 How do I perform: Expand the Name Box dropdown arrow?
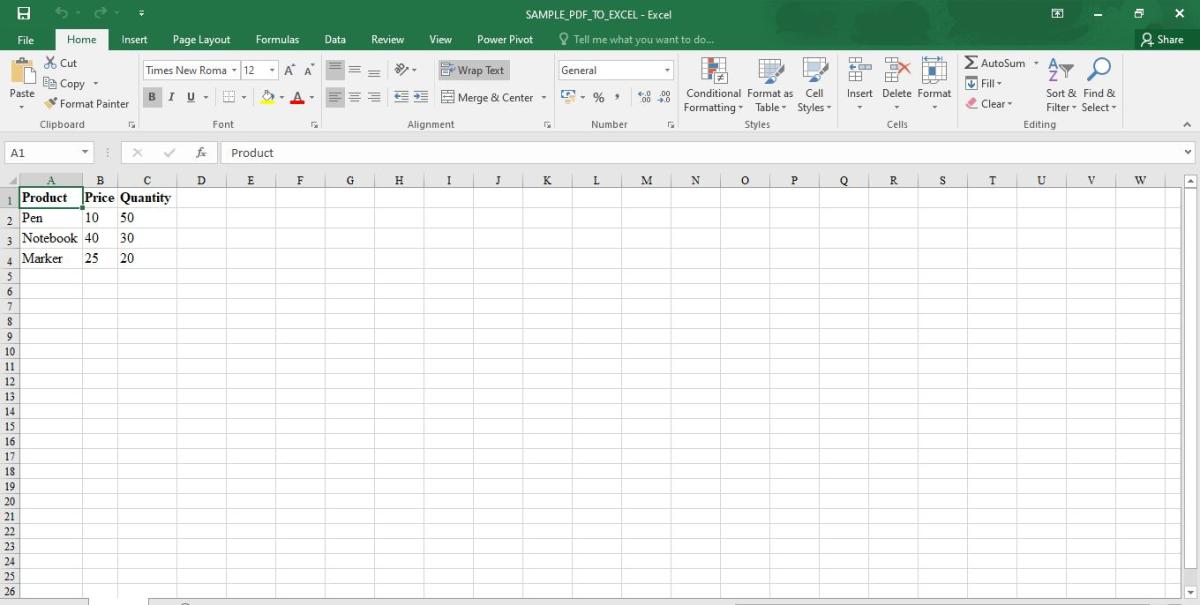click(x=85, y=153)
